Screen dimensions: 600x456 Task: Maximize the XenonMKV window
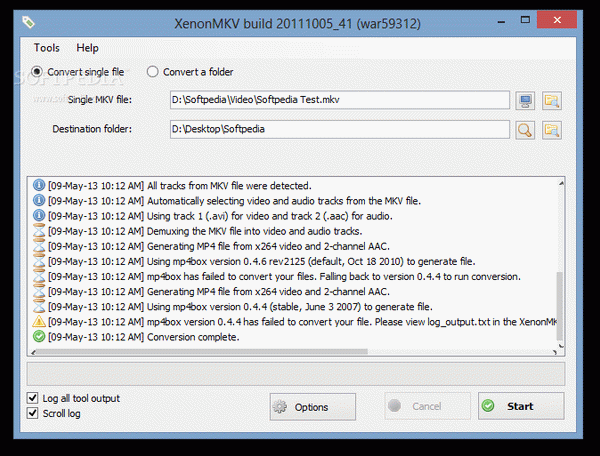click(525, 20)
